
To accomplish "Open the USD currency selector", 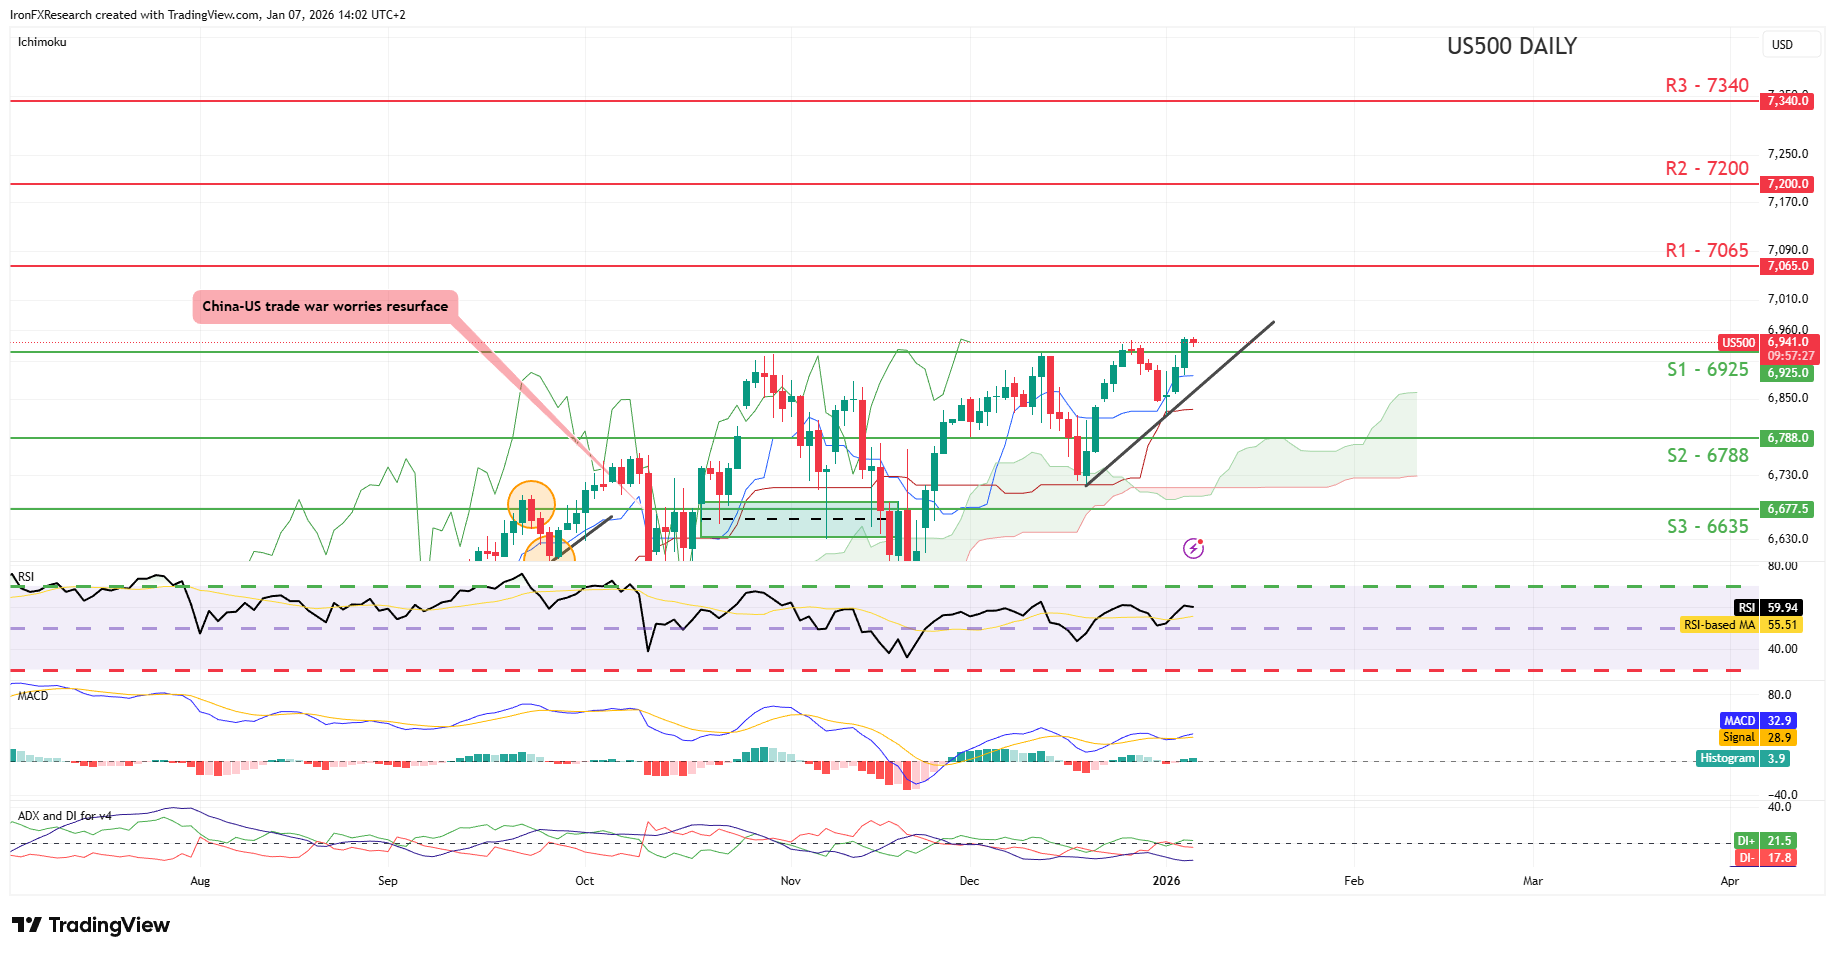I will pos(1783,45).
